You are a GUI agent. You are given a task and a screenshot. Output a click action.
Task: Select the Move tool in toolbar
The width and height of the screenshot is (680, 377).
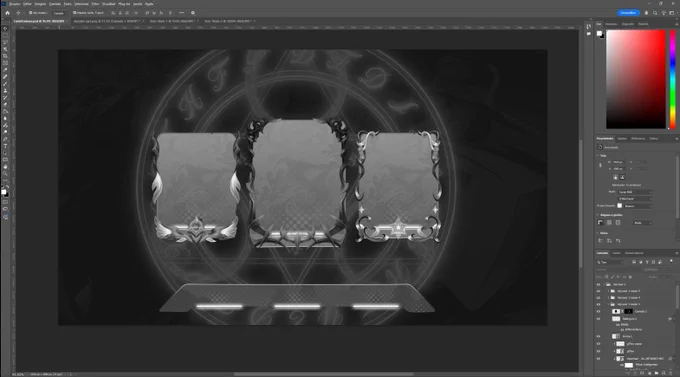[5, 28]
